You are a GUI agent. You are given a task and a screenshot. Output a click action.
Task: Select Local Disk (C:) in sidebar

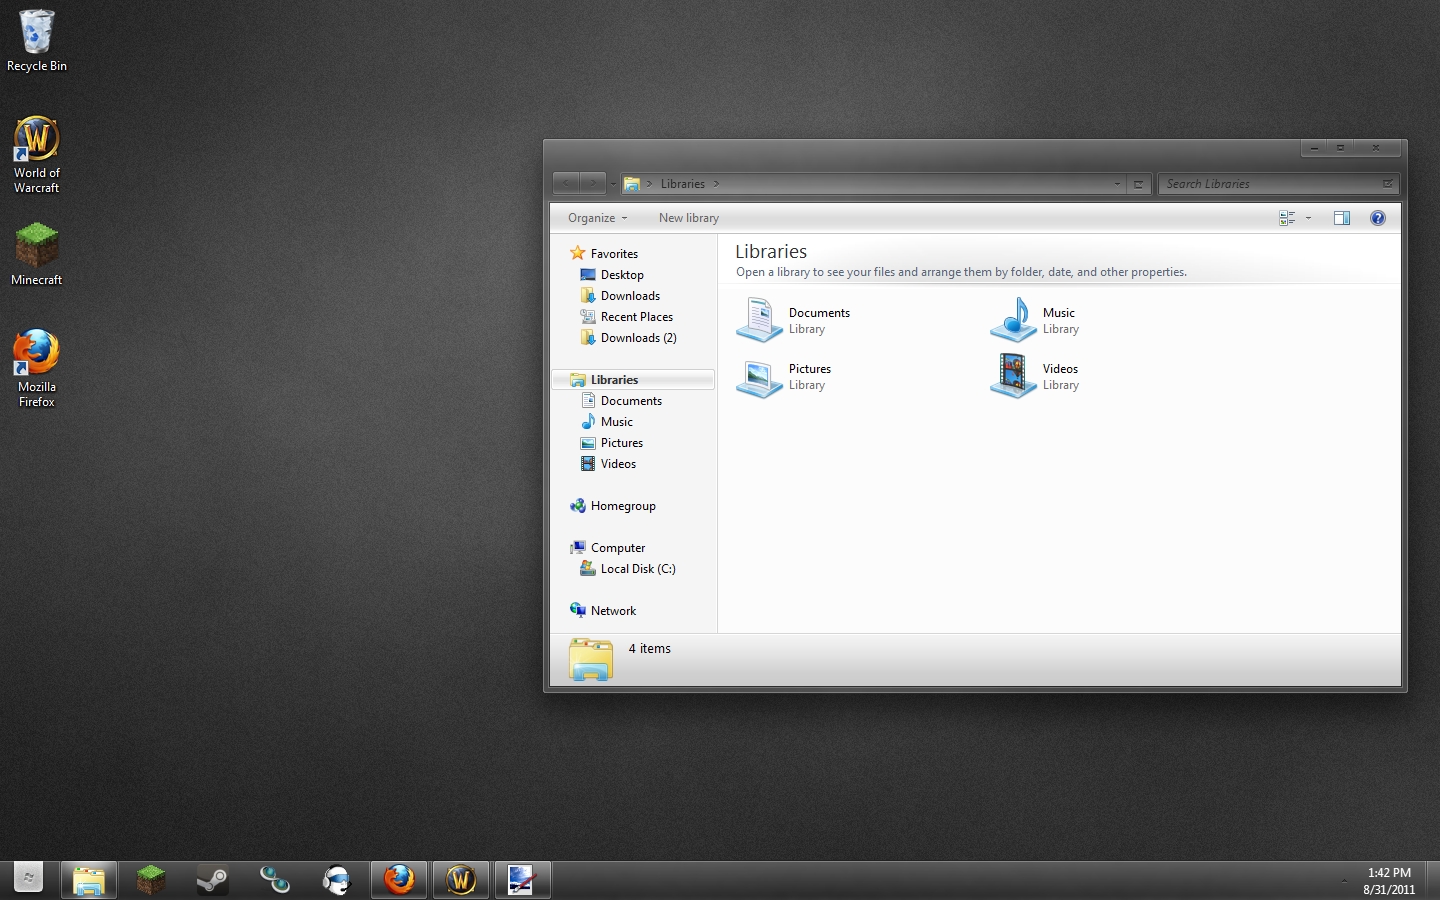pos(638,568)
